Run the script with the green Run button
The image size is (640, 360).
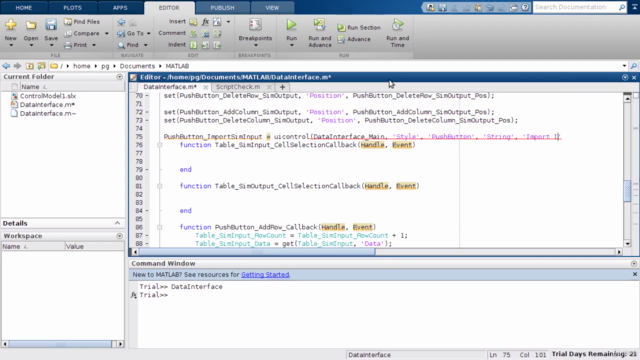291,25
